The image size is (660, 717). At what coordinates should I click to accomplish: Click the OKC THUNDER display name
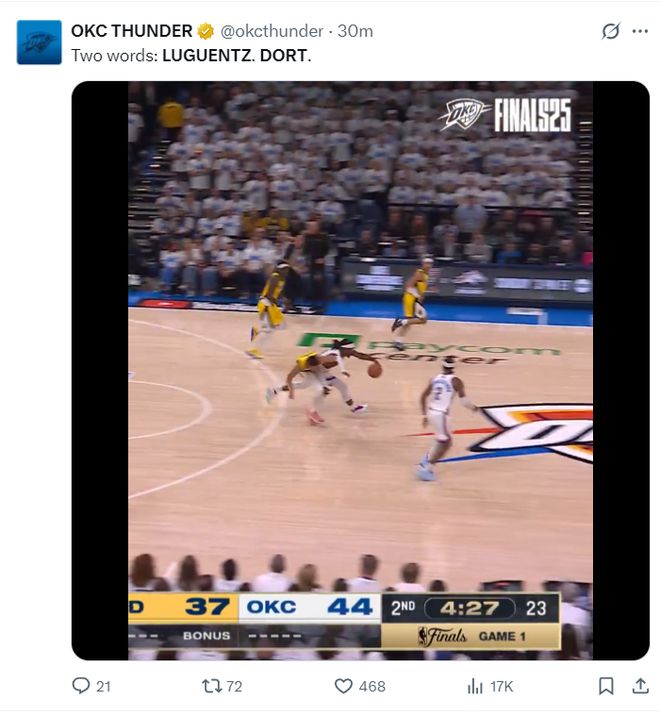pos(132,31)
